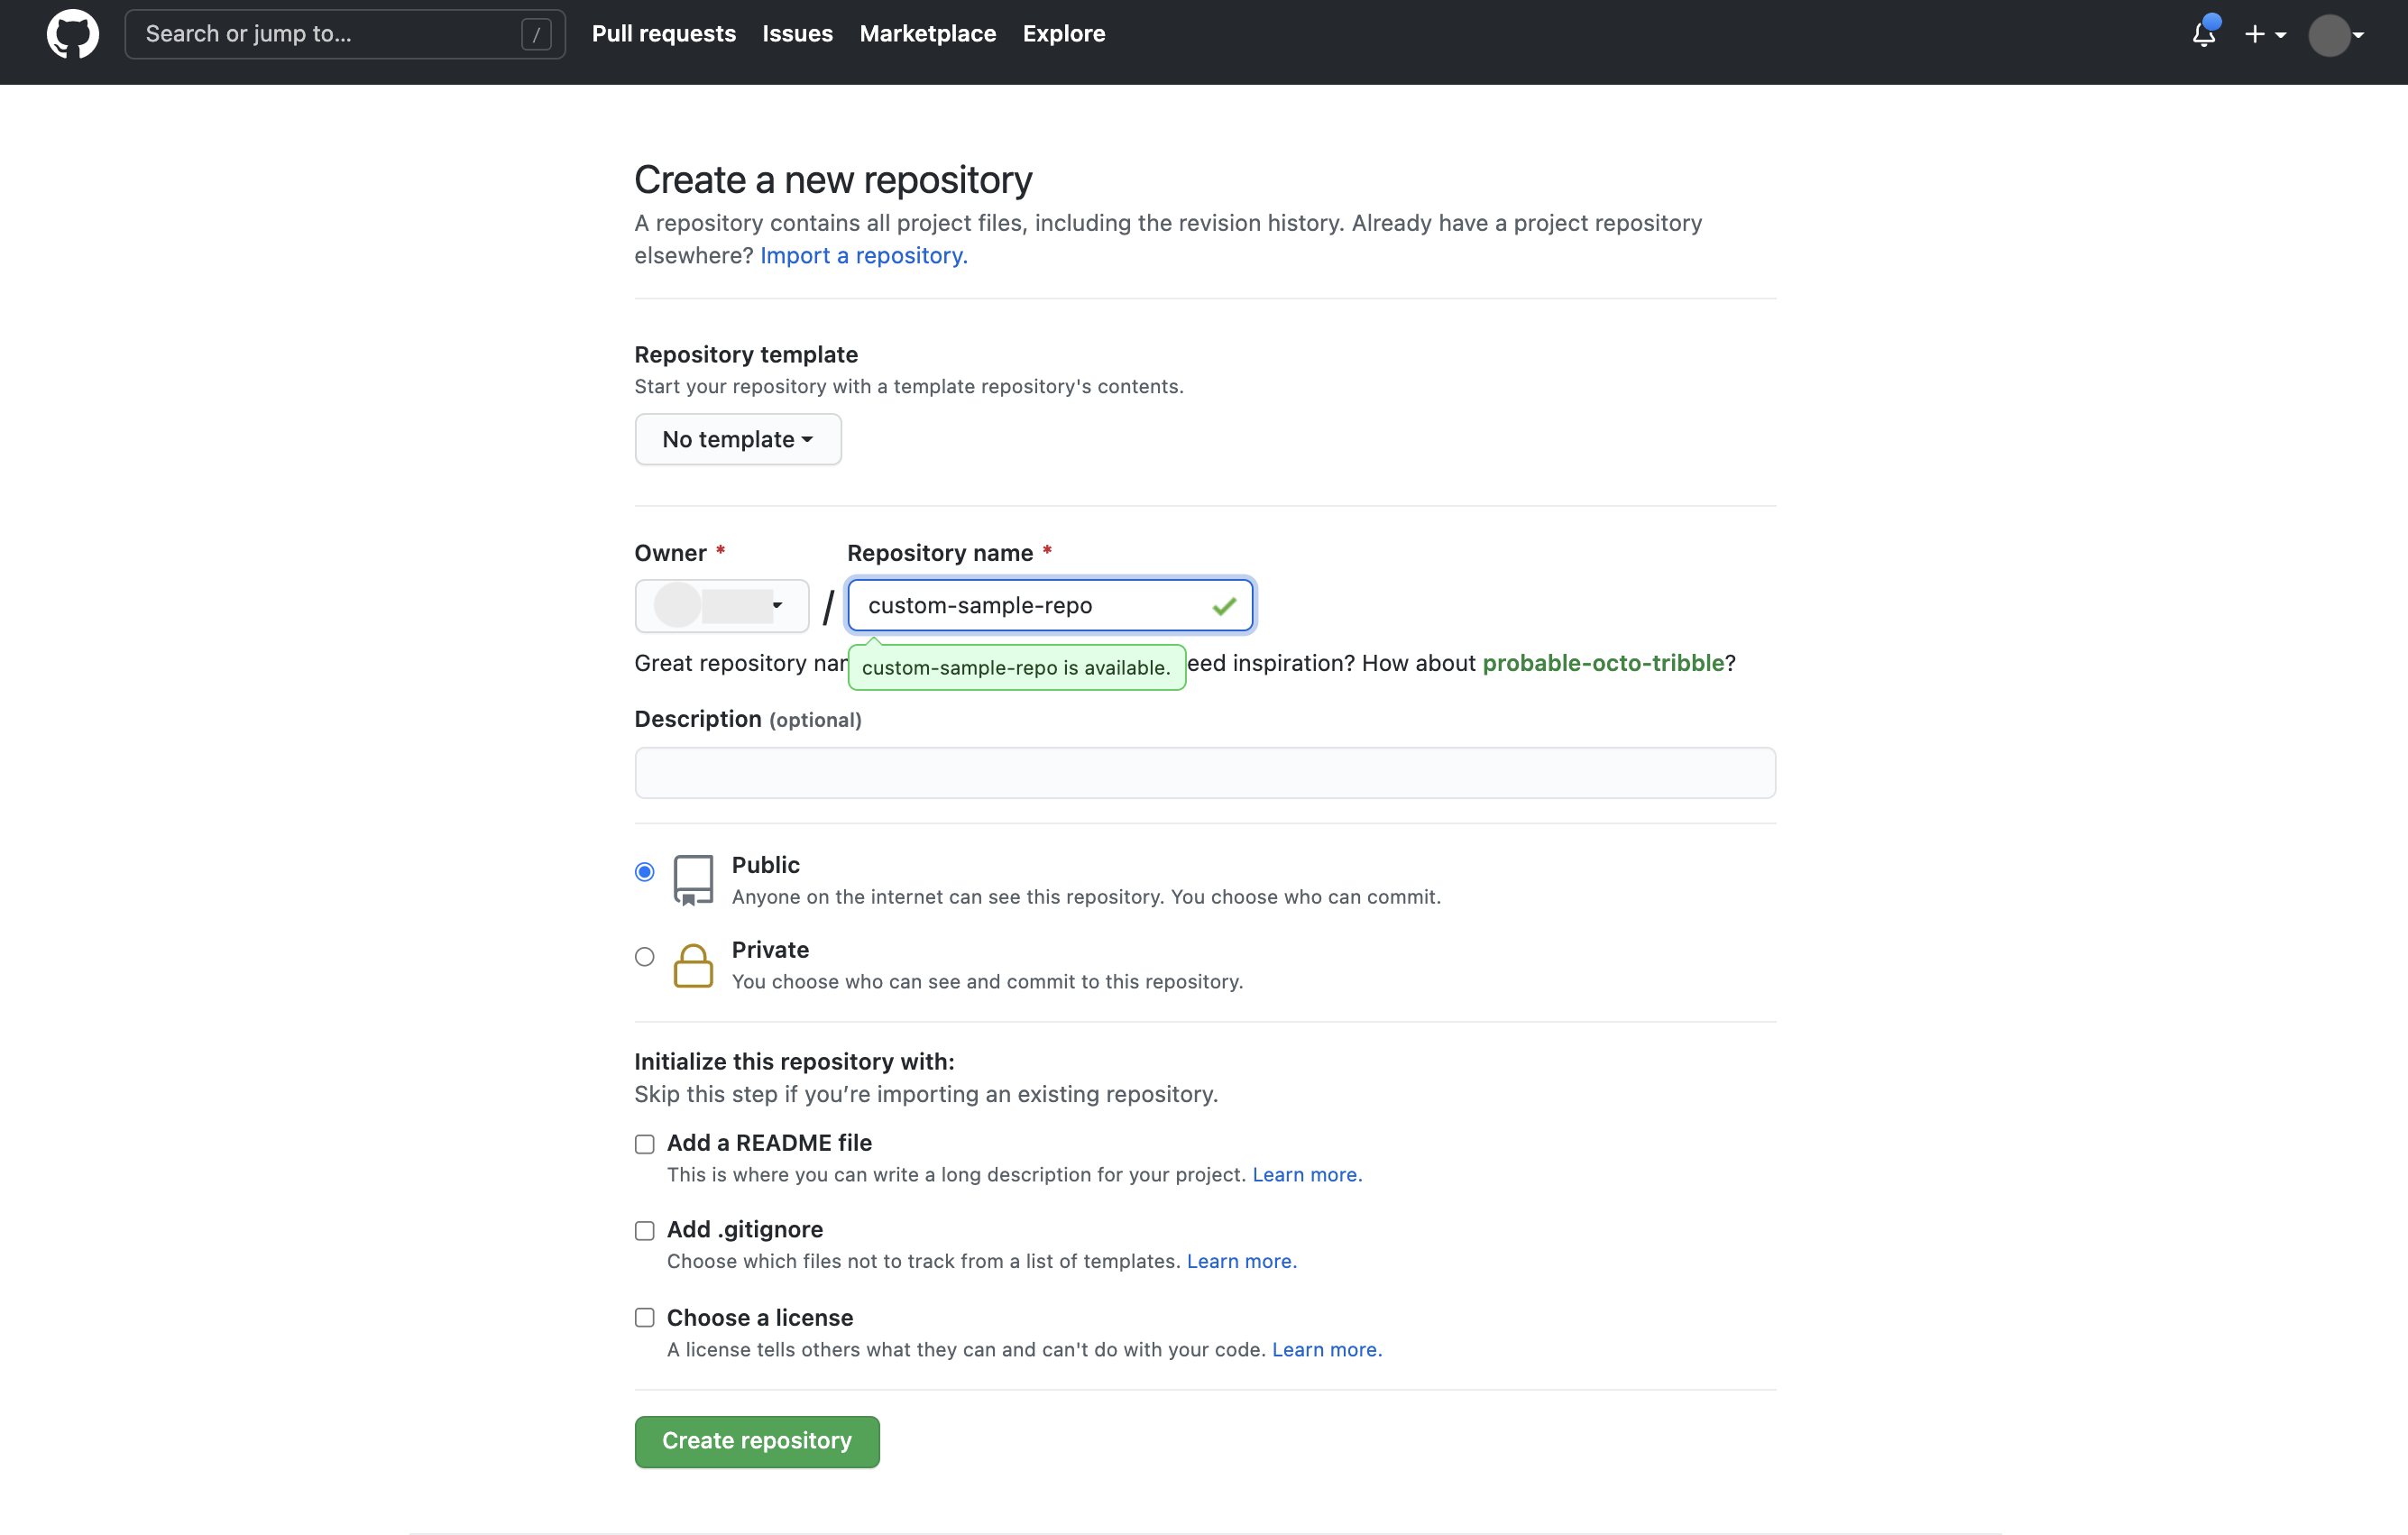Click the Import a repository link
Screen dimensions: 2408x1535
(x=862, y=254)
